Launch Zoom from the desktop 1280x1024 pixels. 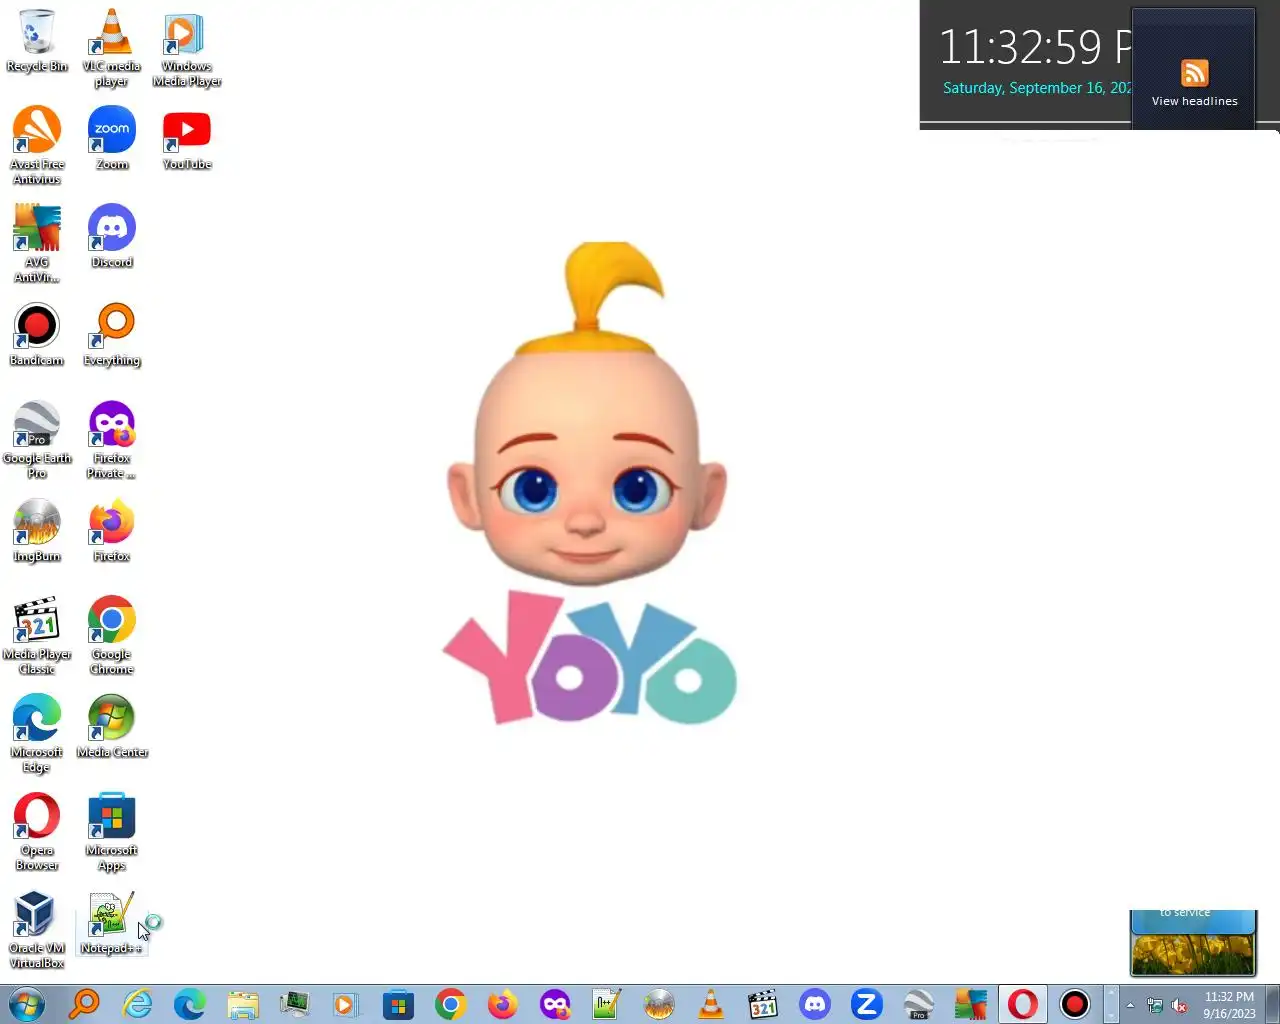tap(112, 138)
